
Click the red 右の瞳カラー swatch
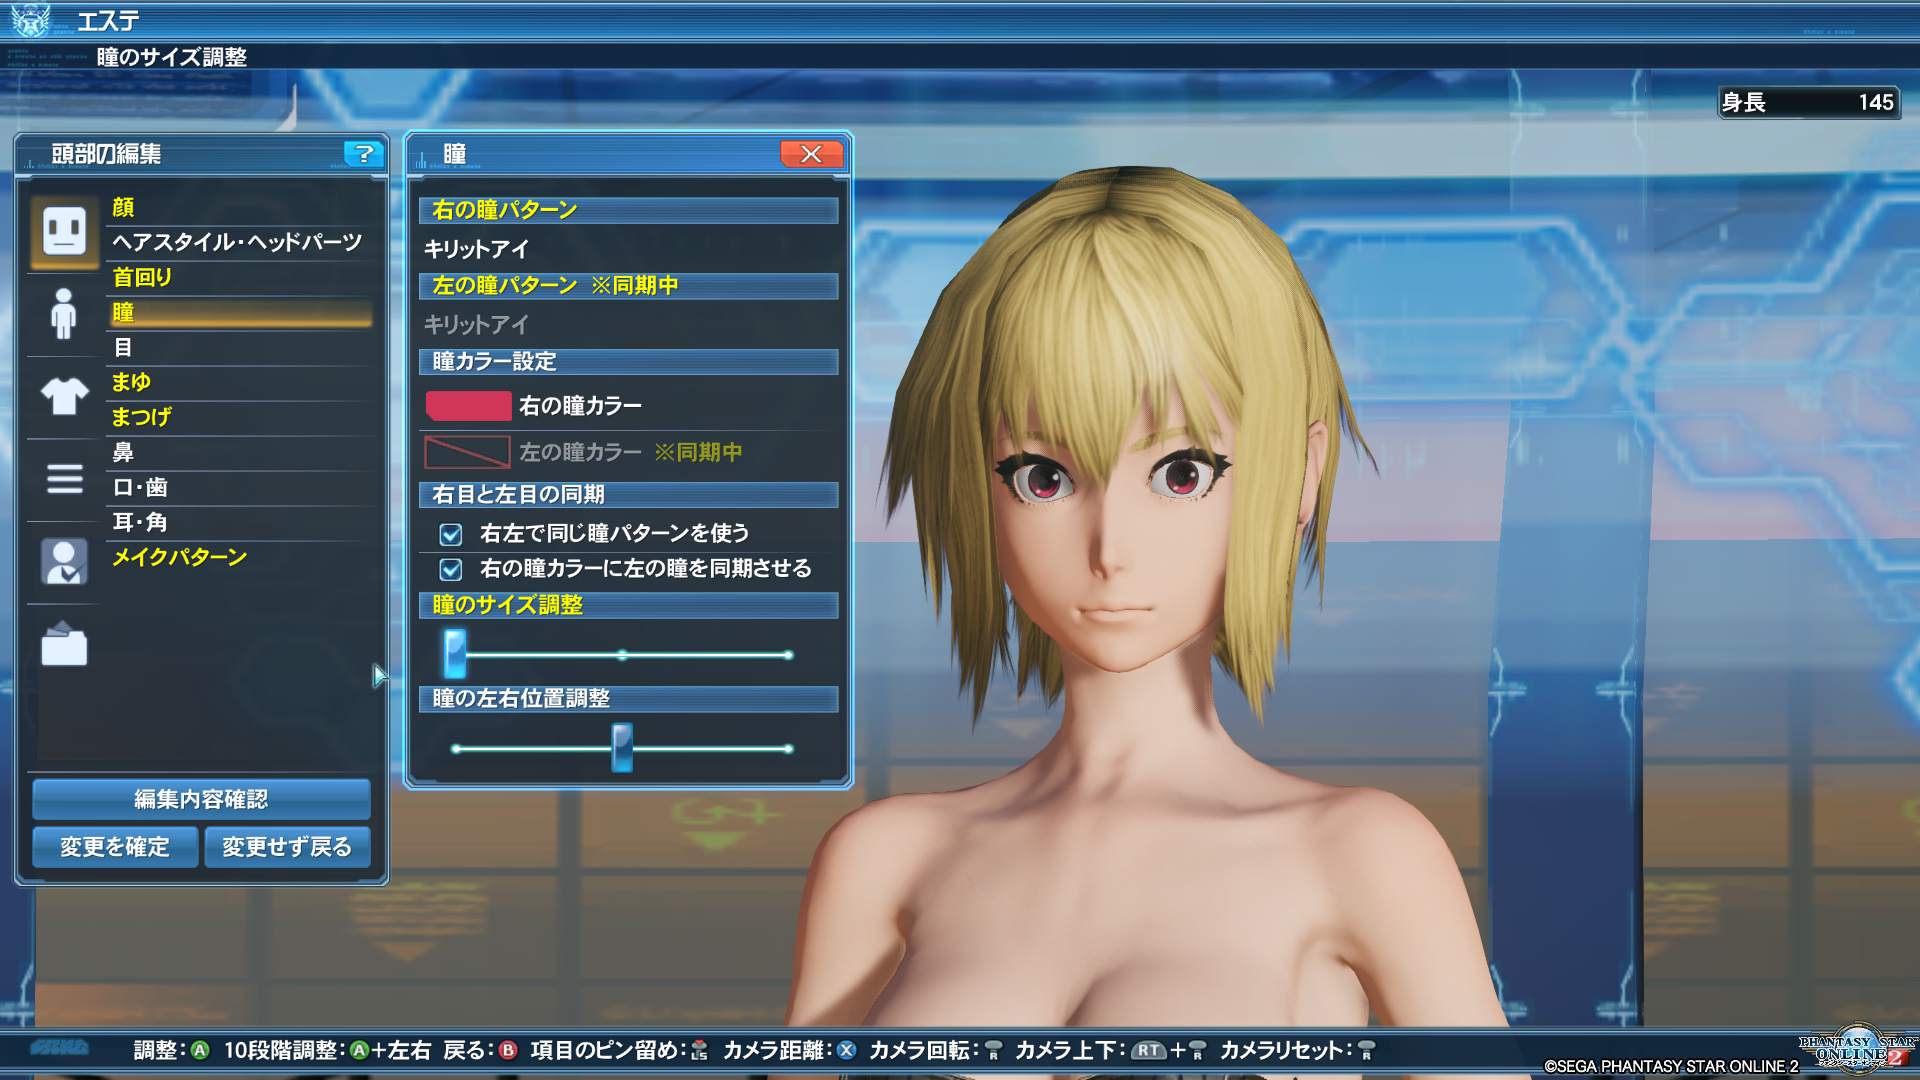[x=468, y=406]
